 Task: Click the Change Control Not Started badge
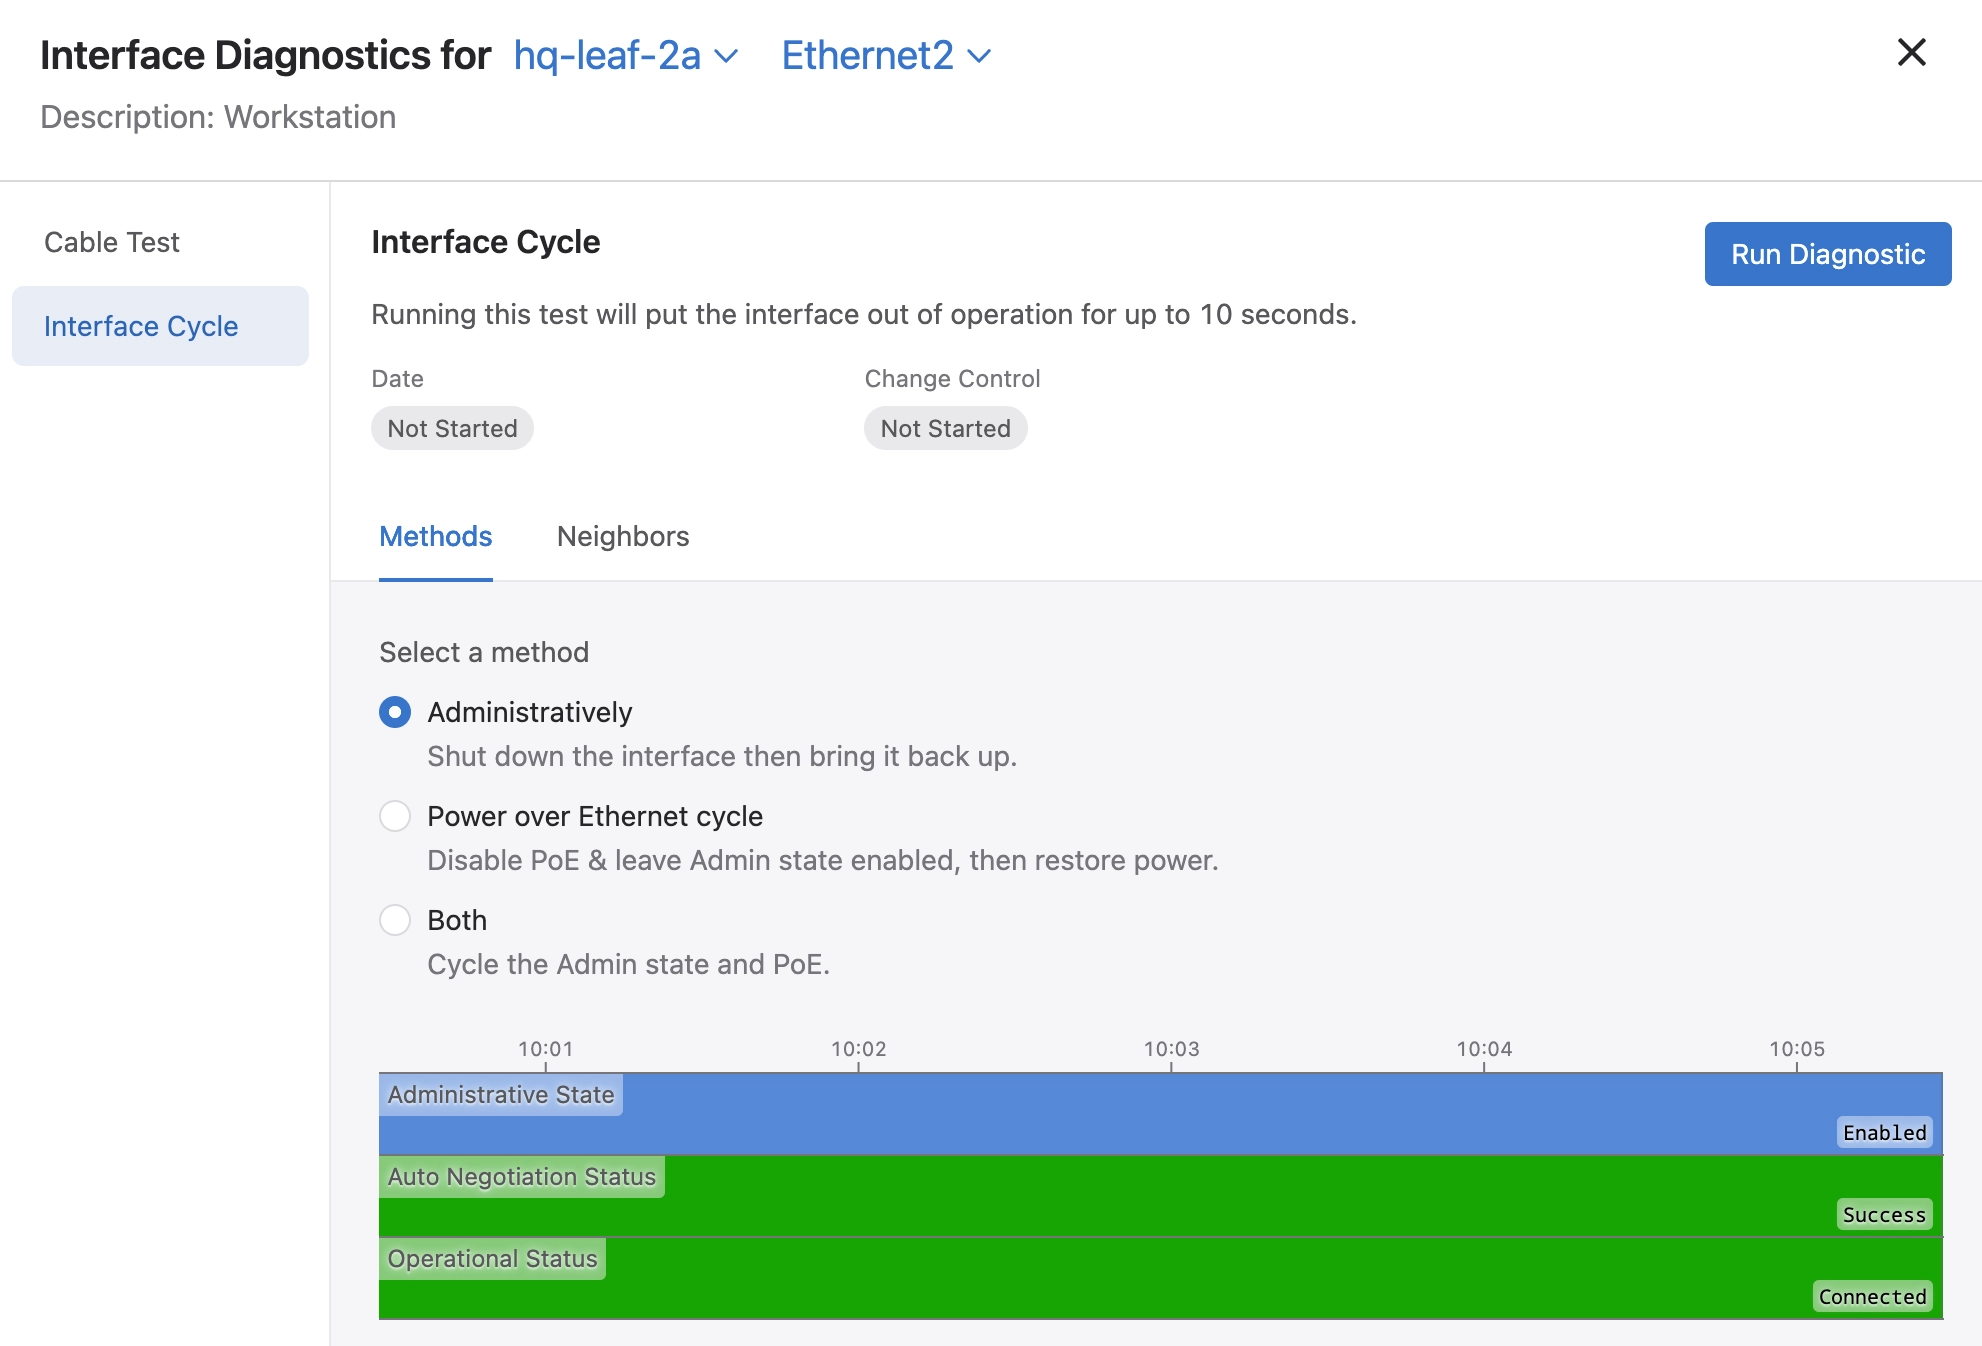click(x=945, y=428)
